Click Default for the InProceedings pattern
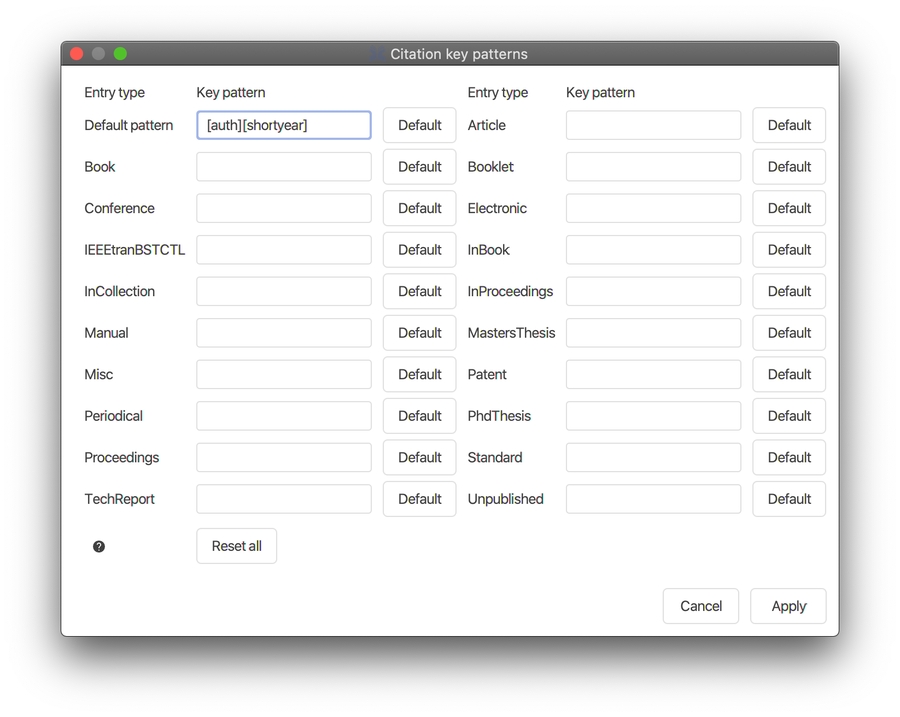Viewport: 900px width, 717px height. [x=788, y=291]
